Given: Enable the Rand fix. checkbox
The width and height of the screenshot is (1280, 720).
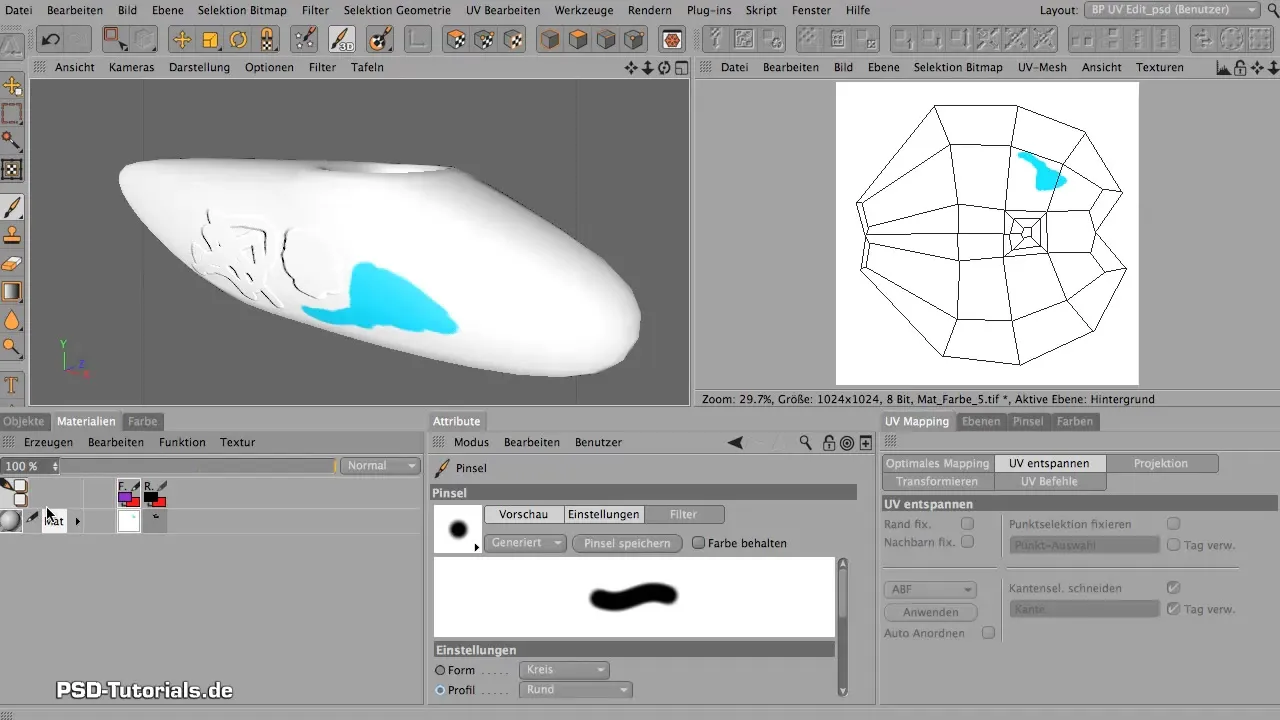Looking at the screenshot, I should coord(967,523).
